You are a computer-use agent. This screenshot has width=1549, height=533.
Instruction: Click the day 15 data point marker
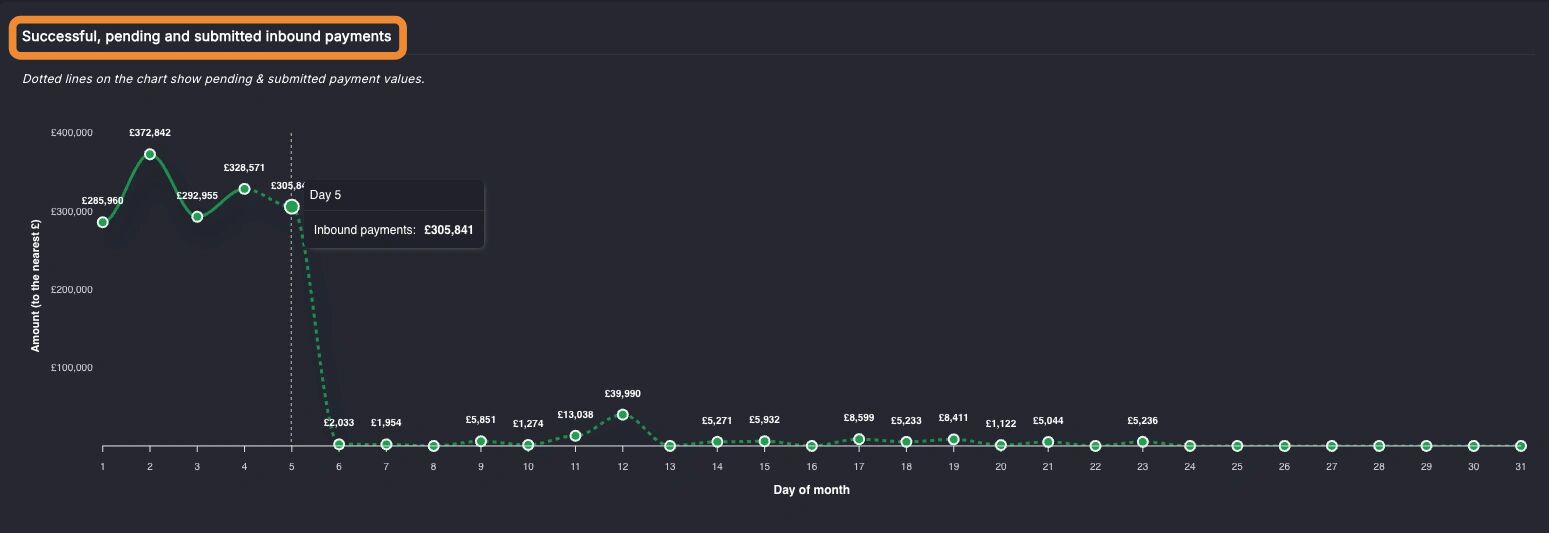[x=764, y=441]
